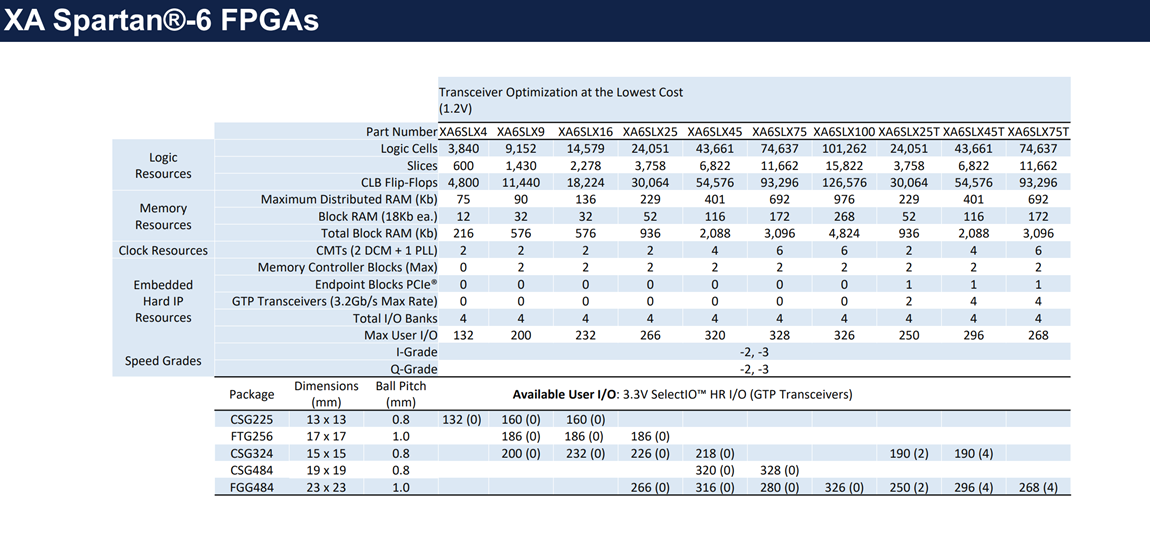Select part number XA6SLX45T
The height and width of the screenshot is (548, 1150).
coord(973,132)
